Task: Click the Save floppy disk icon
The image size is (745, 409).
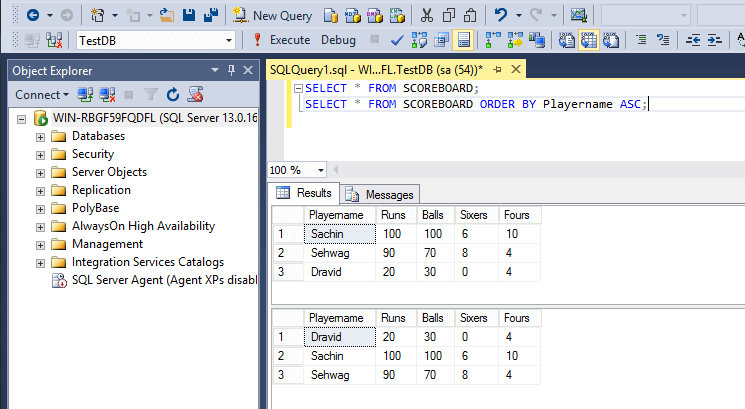Action: pyautogui.click(x=189, y=16)
